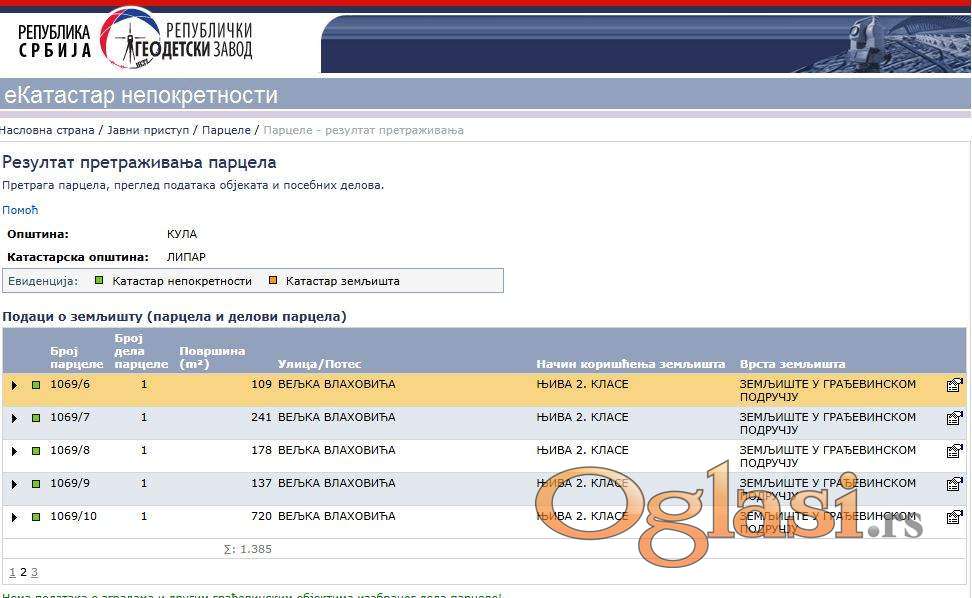Screen dimensions: 972x598
Task: Click green status square for parcel 1069/6
Action: [36, 385]
